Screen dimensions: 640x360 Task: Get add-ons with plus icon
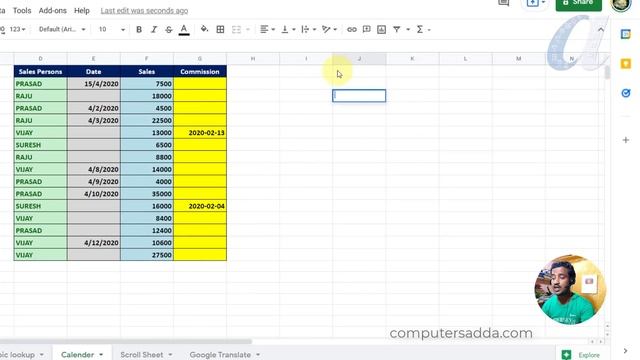(x=625, y=140)
